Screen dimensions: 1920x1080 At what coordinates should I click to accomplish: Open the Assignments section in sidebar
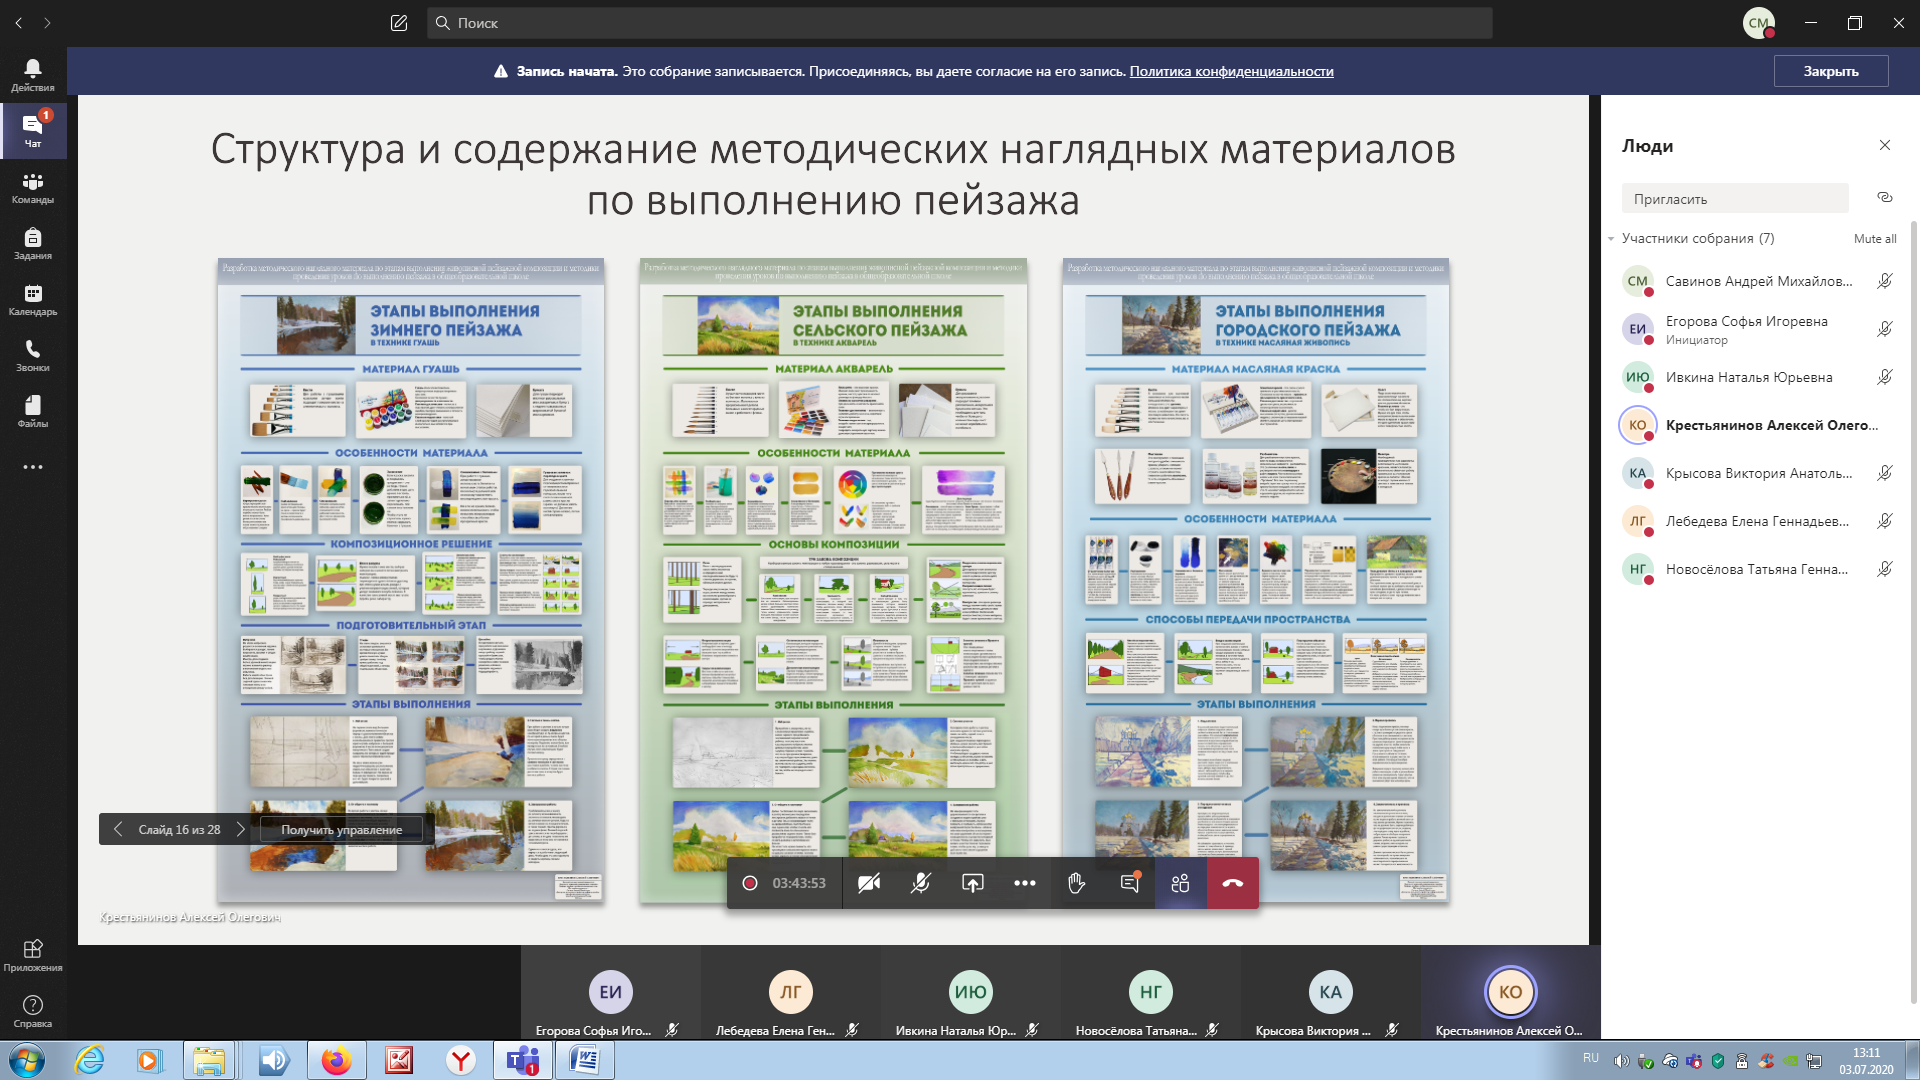coord(33,243)
